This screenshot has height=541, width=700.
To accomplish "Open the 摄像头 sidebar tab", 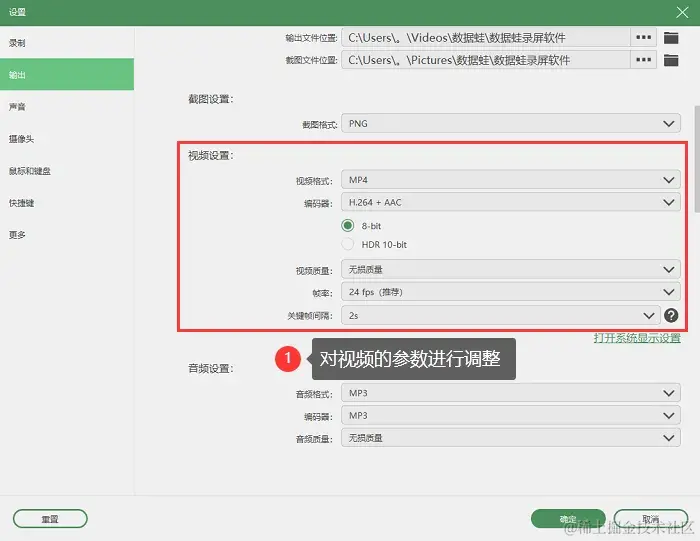I will (x=67, y=139).
